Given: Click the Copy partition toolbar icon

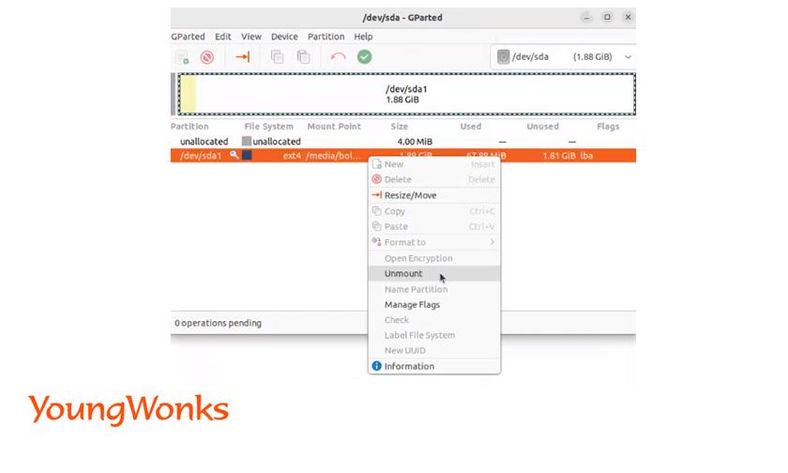Looking at the screenshot, I should (277, 57).
